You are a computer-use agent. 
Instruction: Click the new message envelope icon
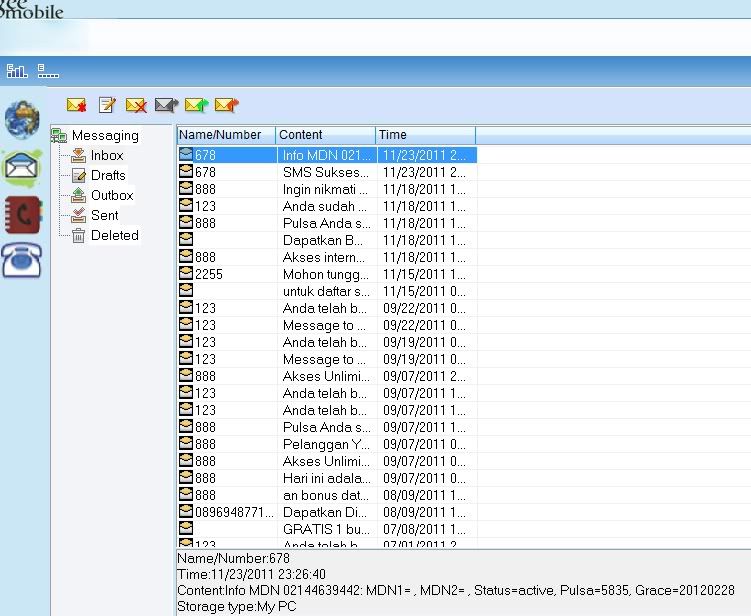(x=77, y=105)
